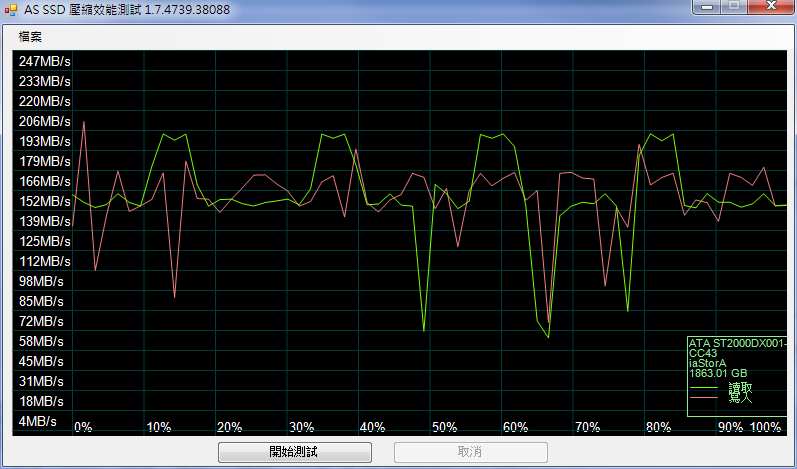The height and width of the screenshot is (469, 797).
Task: Click the 100% x-axis label
Action: (x=765, y=427)
